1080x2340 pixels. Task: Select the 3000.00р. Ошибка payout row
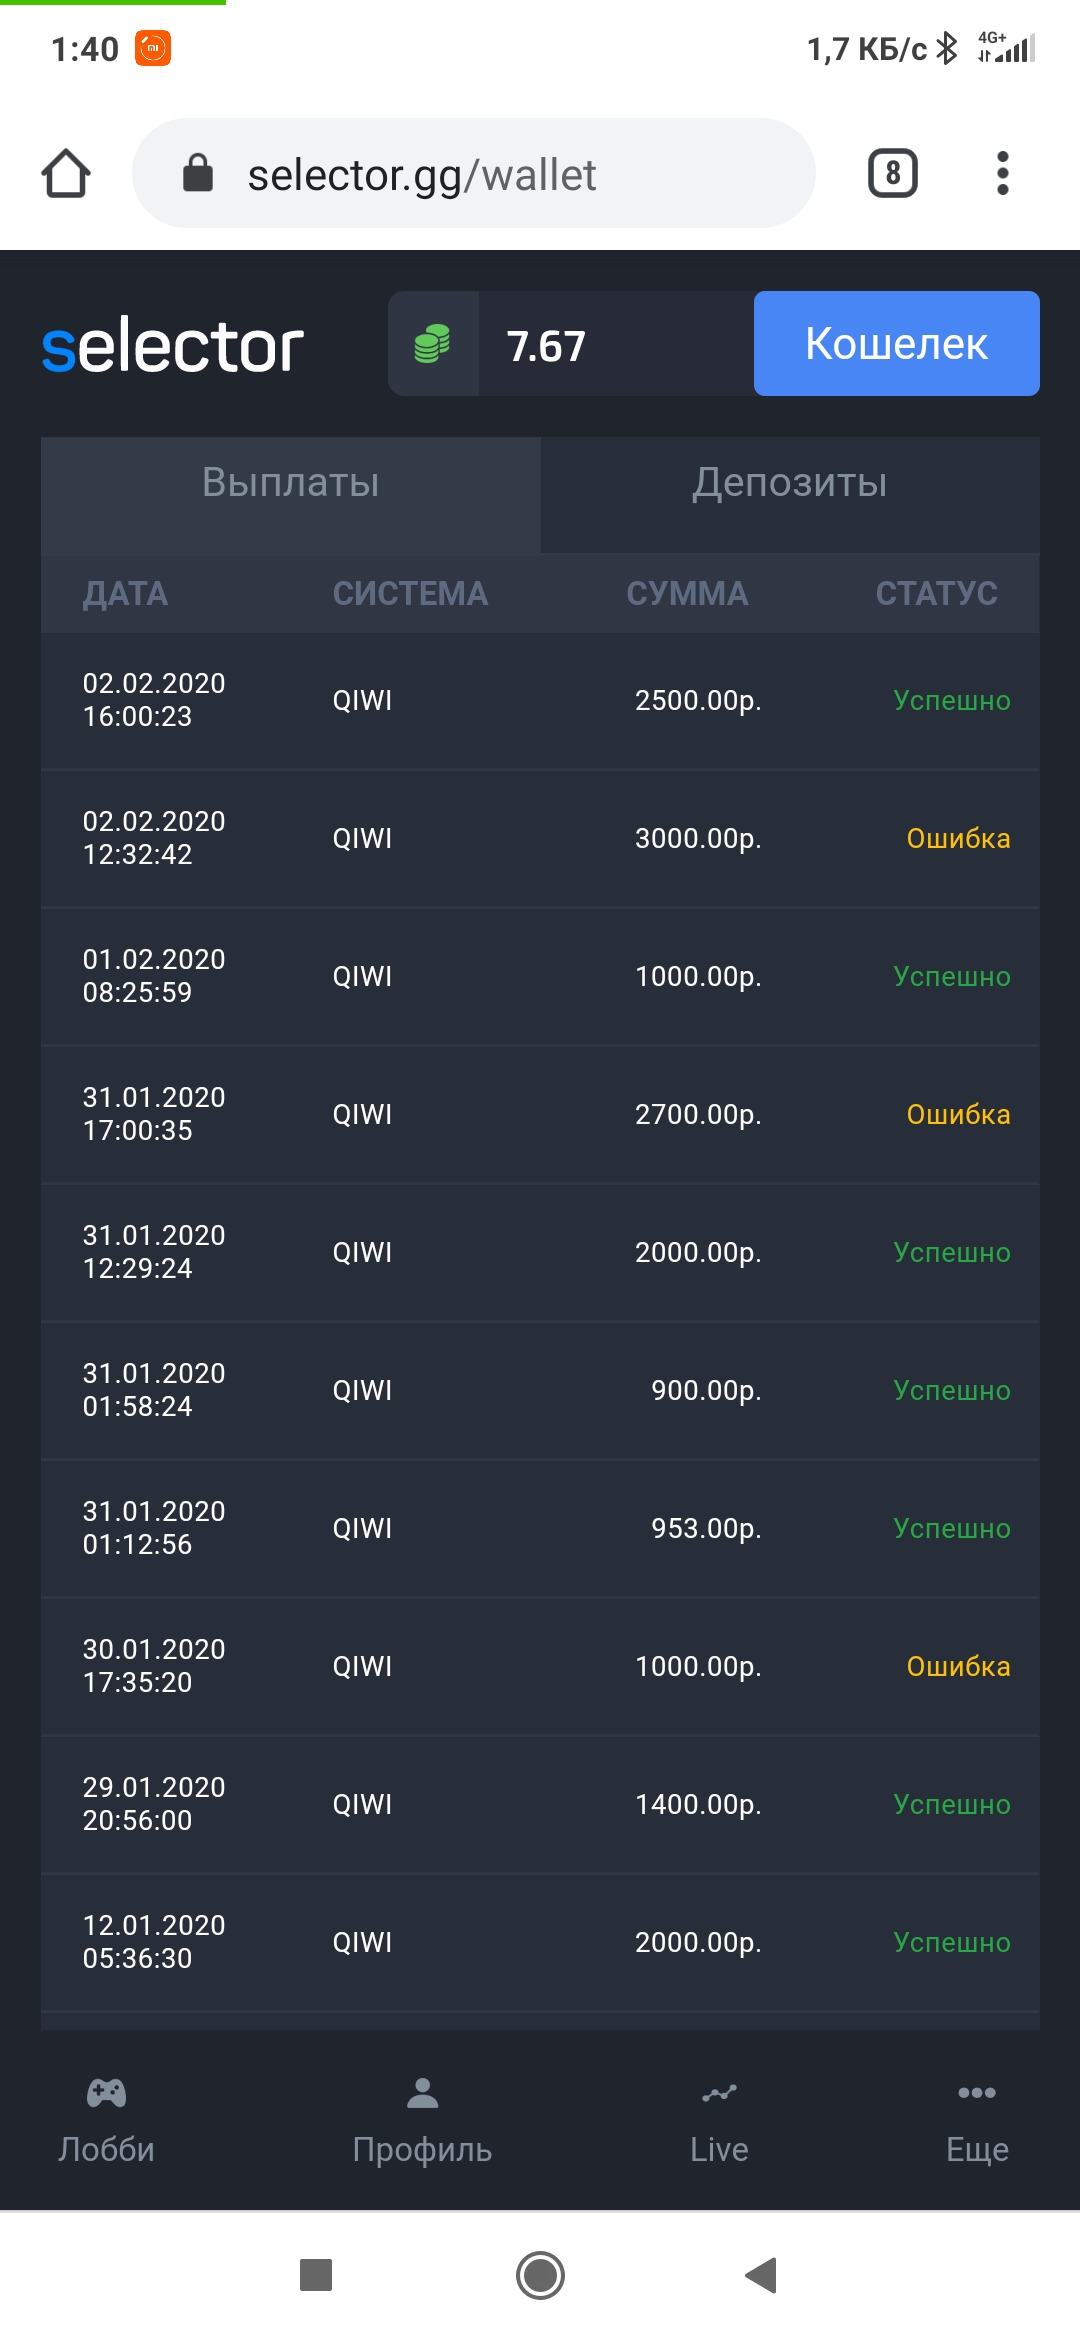coord(540,839)
